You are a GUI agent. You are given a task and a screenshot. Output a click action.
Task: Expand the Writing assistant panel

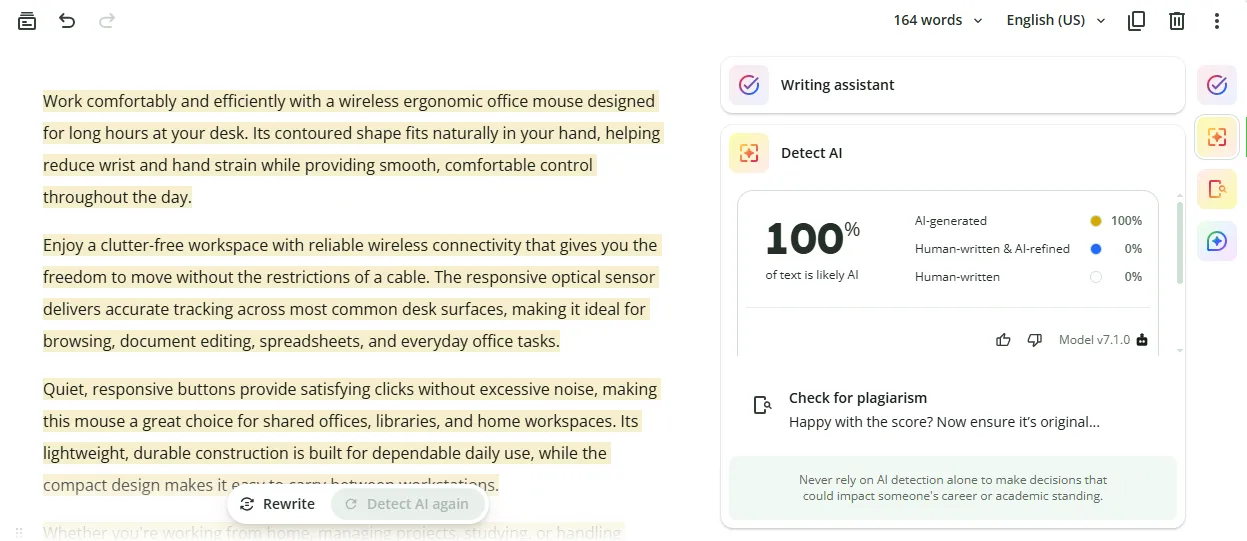952,85
